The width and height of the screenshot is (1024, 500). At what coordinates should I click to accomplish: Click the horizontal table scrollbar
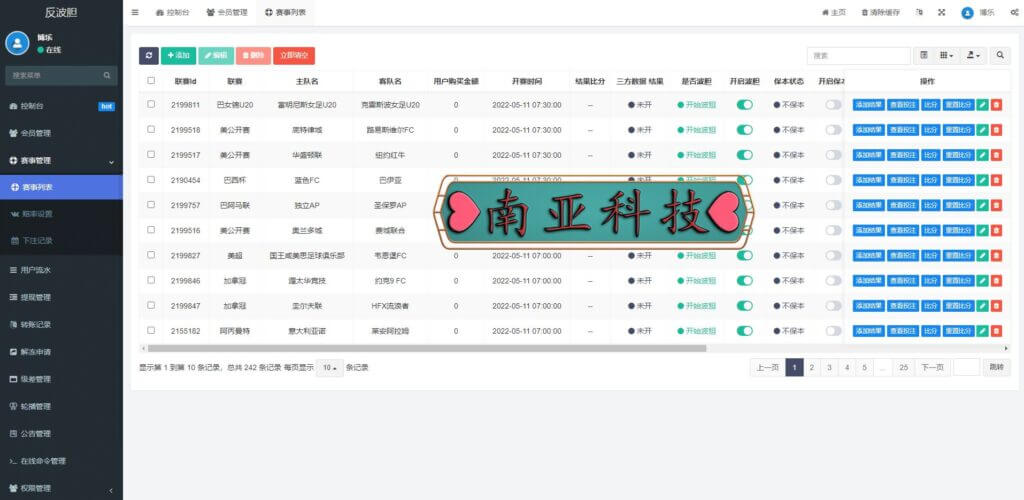426,349
